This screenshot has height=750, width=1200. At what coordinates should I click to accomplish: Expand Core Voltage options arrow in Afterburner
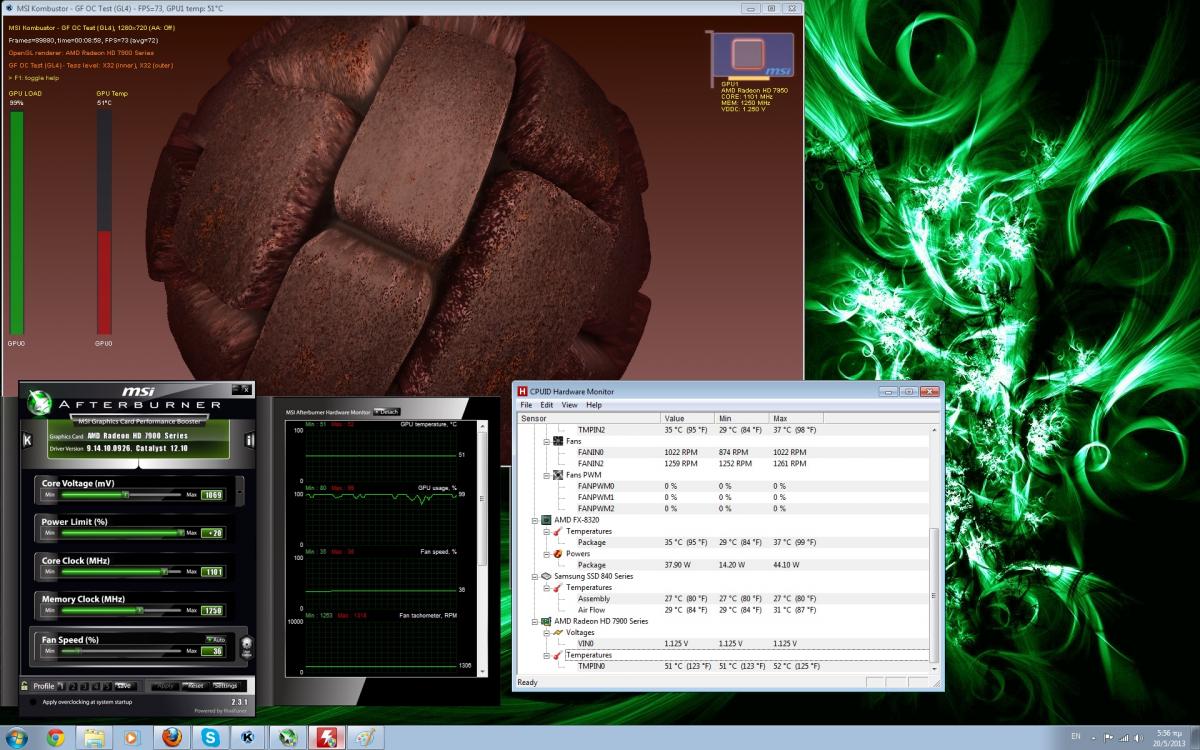click(239, 493)
